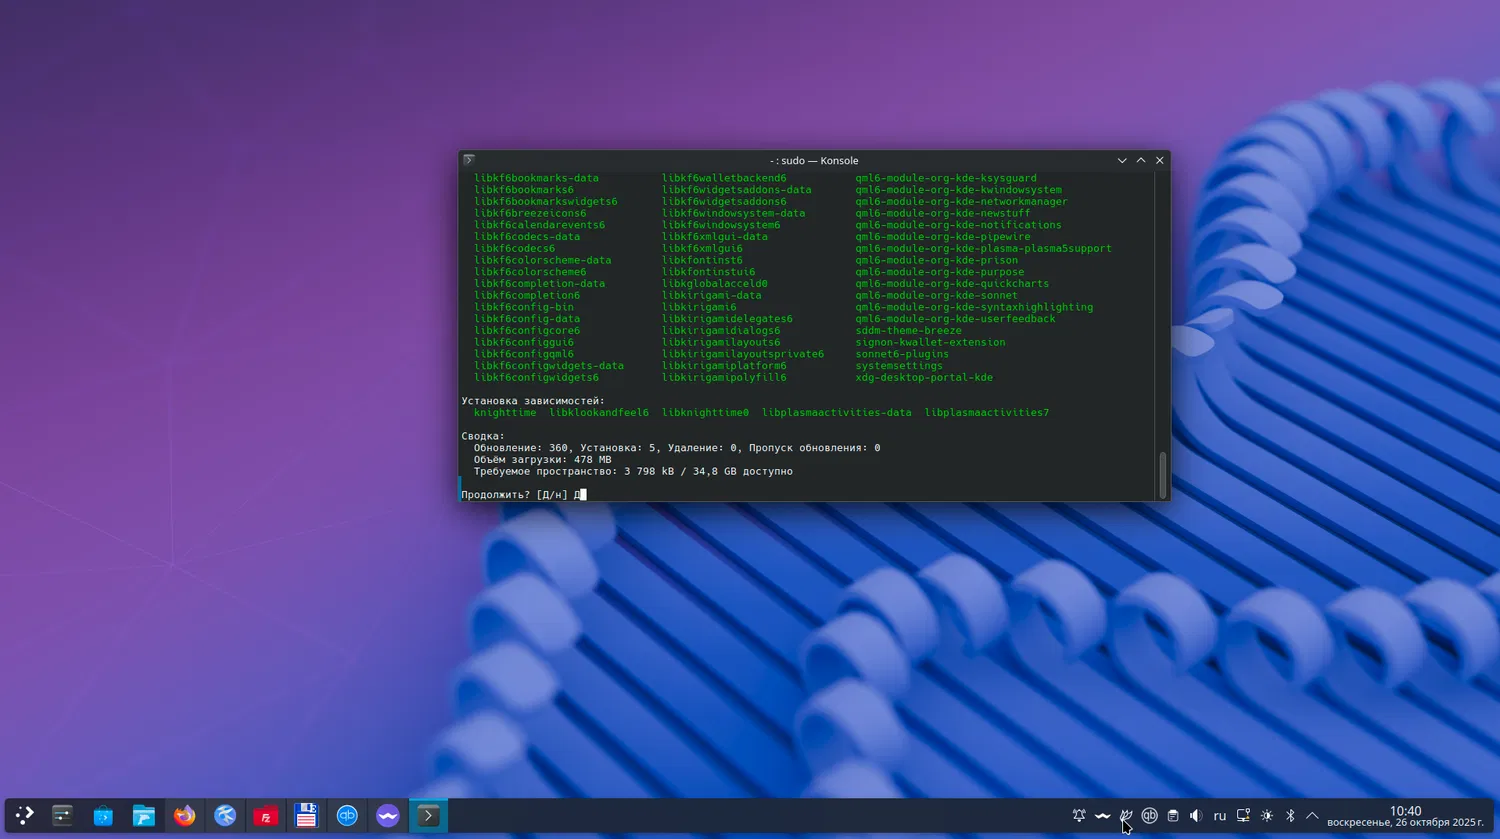This screenshot has width=1500, height=839.
Task: Launch Firefox from the taskbar
Action: click(184, 816)
